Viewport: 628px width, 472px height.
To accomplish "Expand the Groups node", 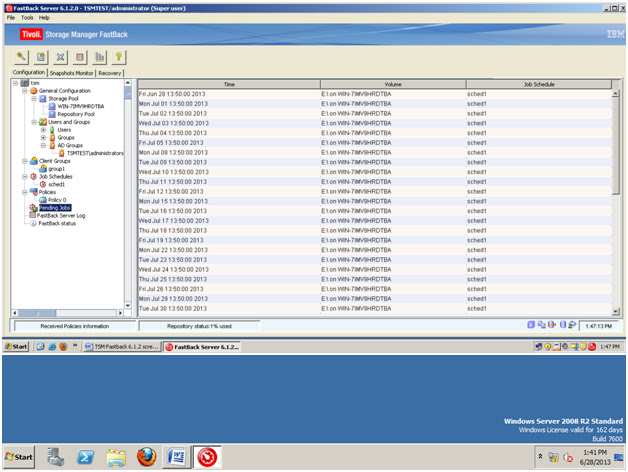I will tap(43, 138).
